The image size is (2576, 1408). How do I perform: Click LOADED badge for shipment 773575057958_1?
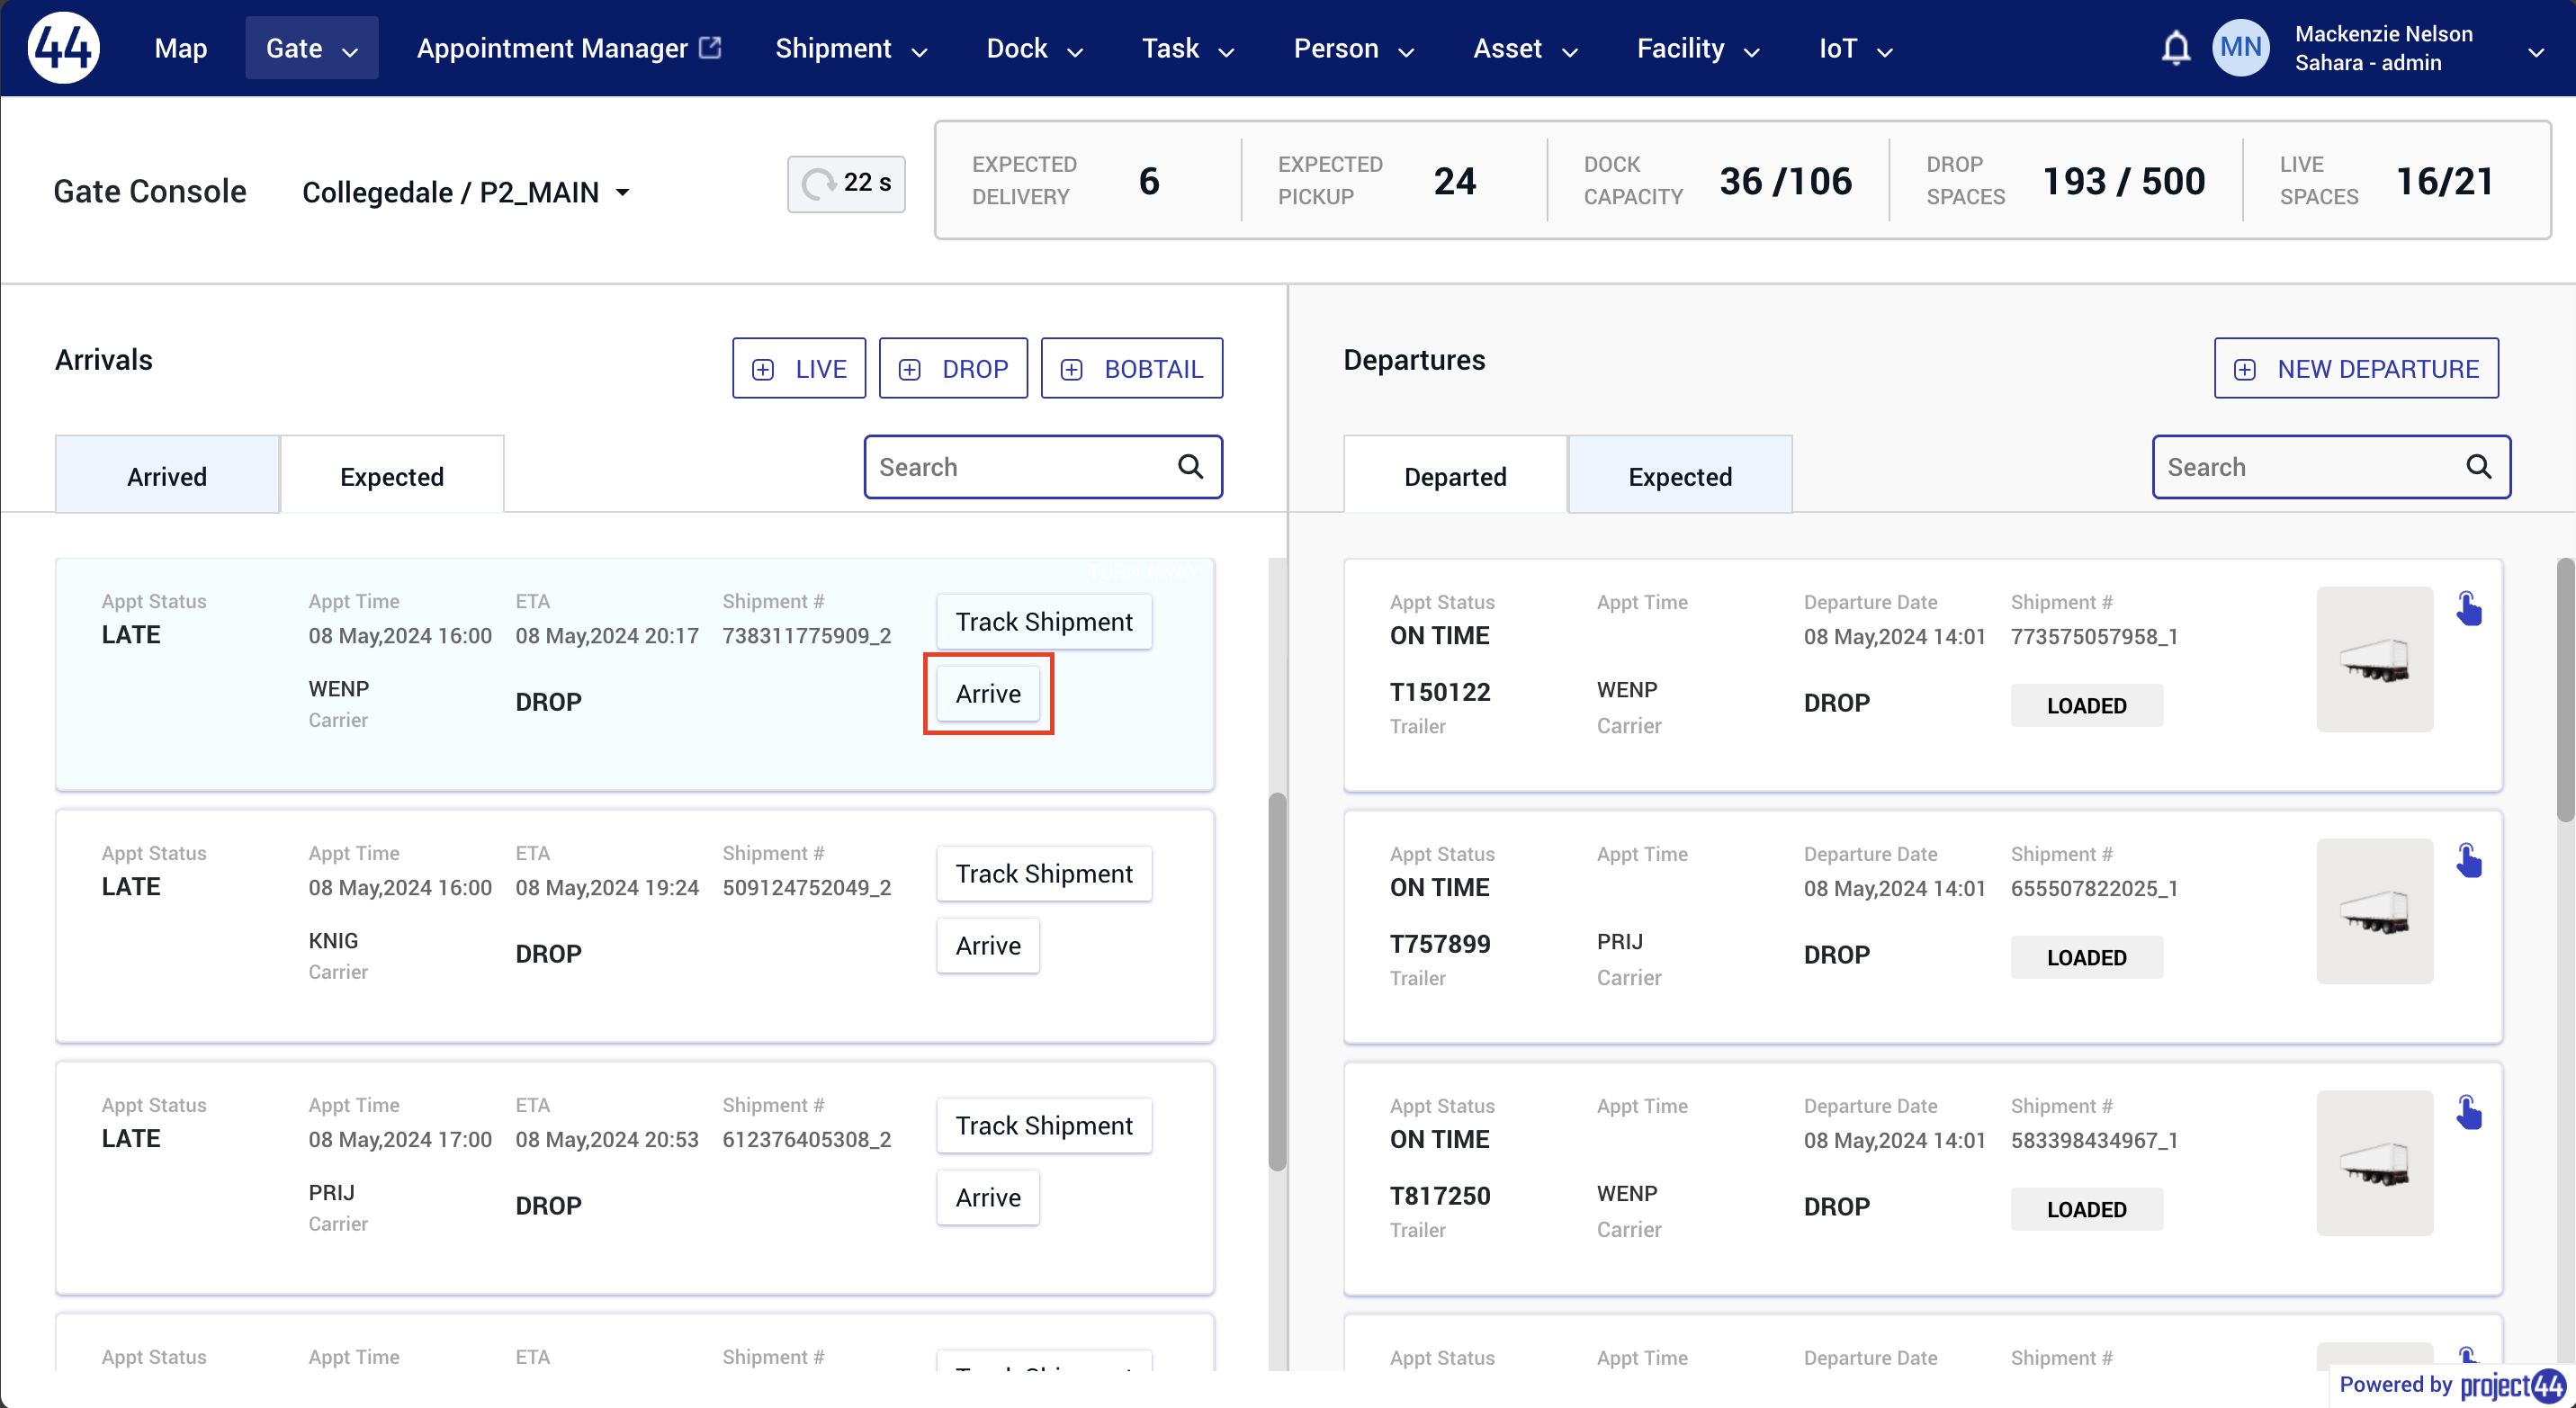(x=2087, y=705)
